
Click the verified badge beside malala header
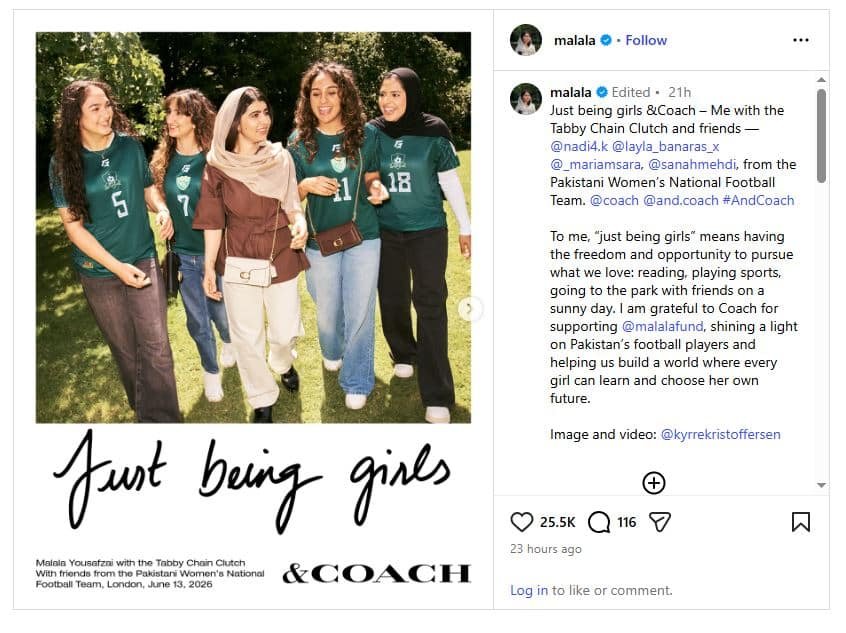click(606, 40)
